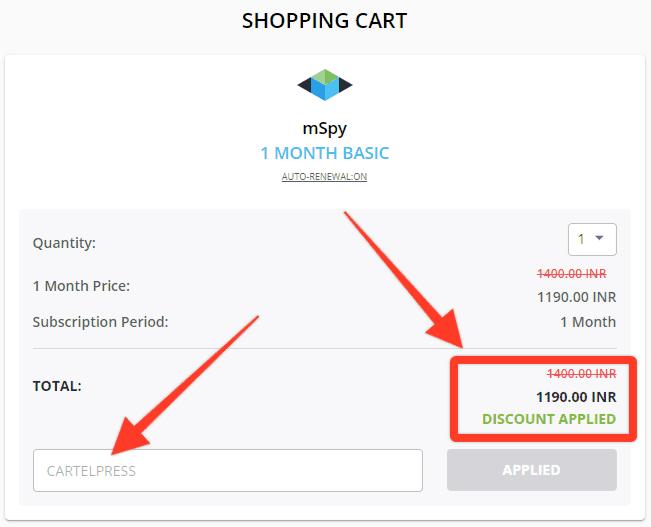The image size is (651, 527).
Task: Click the monthly 1190.00 INR price
Action: coord(577,297)
